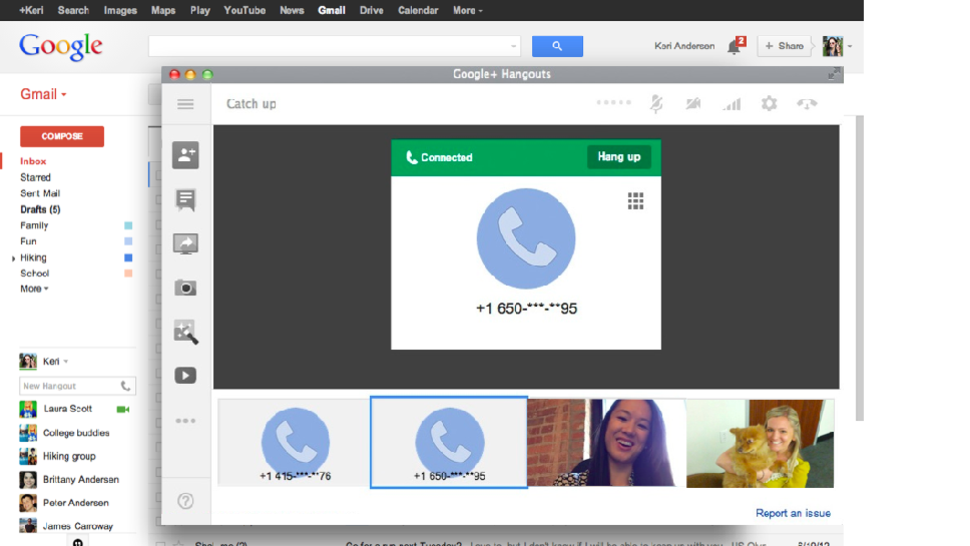Open the Family label

point(34,226)
